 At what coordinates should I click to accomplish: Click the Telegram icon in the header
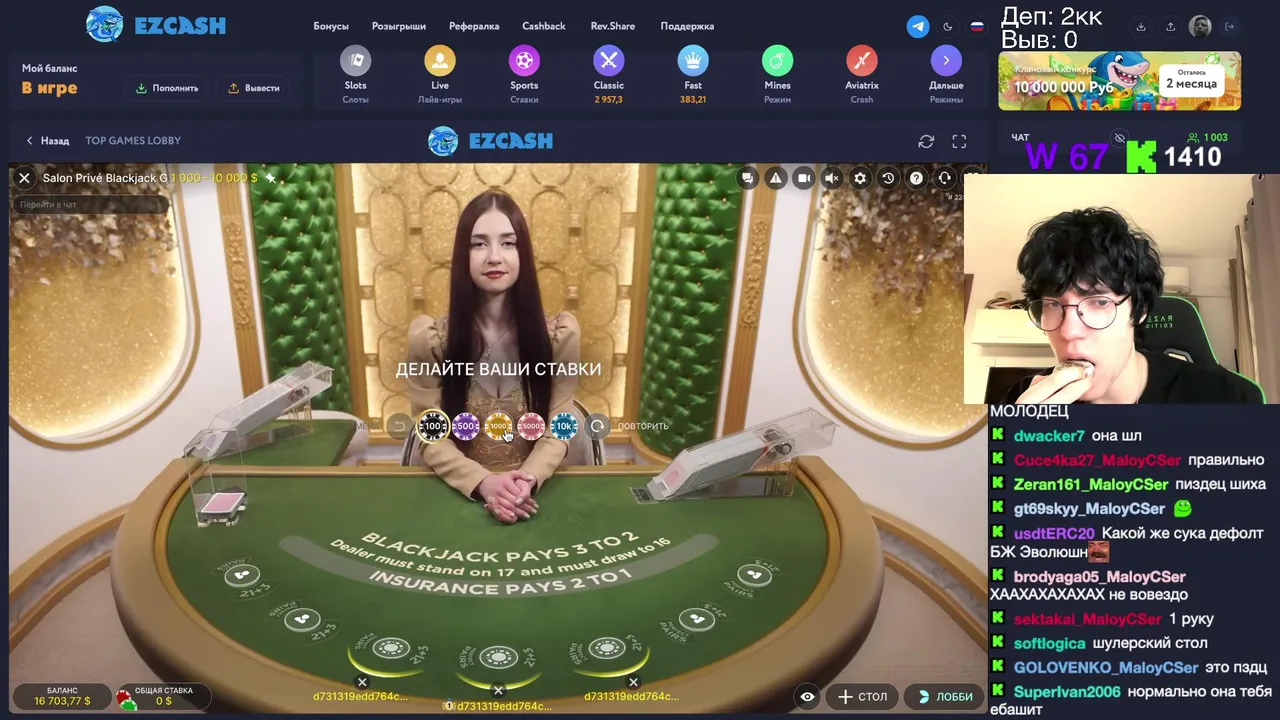[x=918, y=27]
